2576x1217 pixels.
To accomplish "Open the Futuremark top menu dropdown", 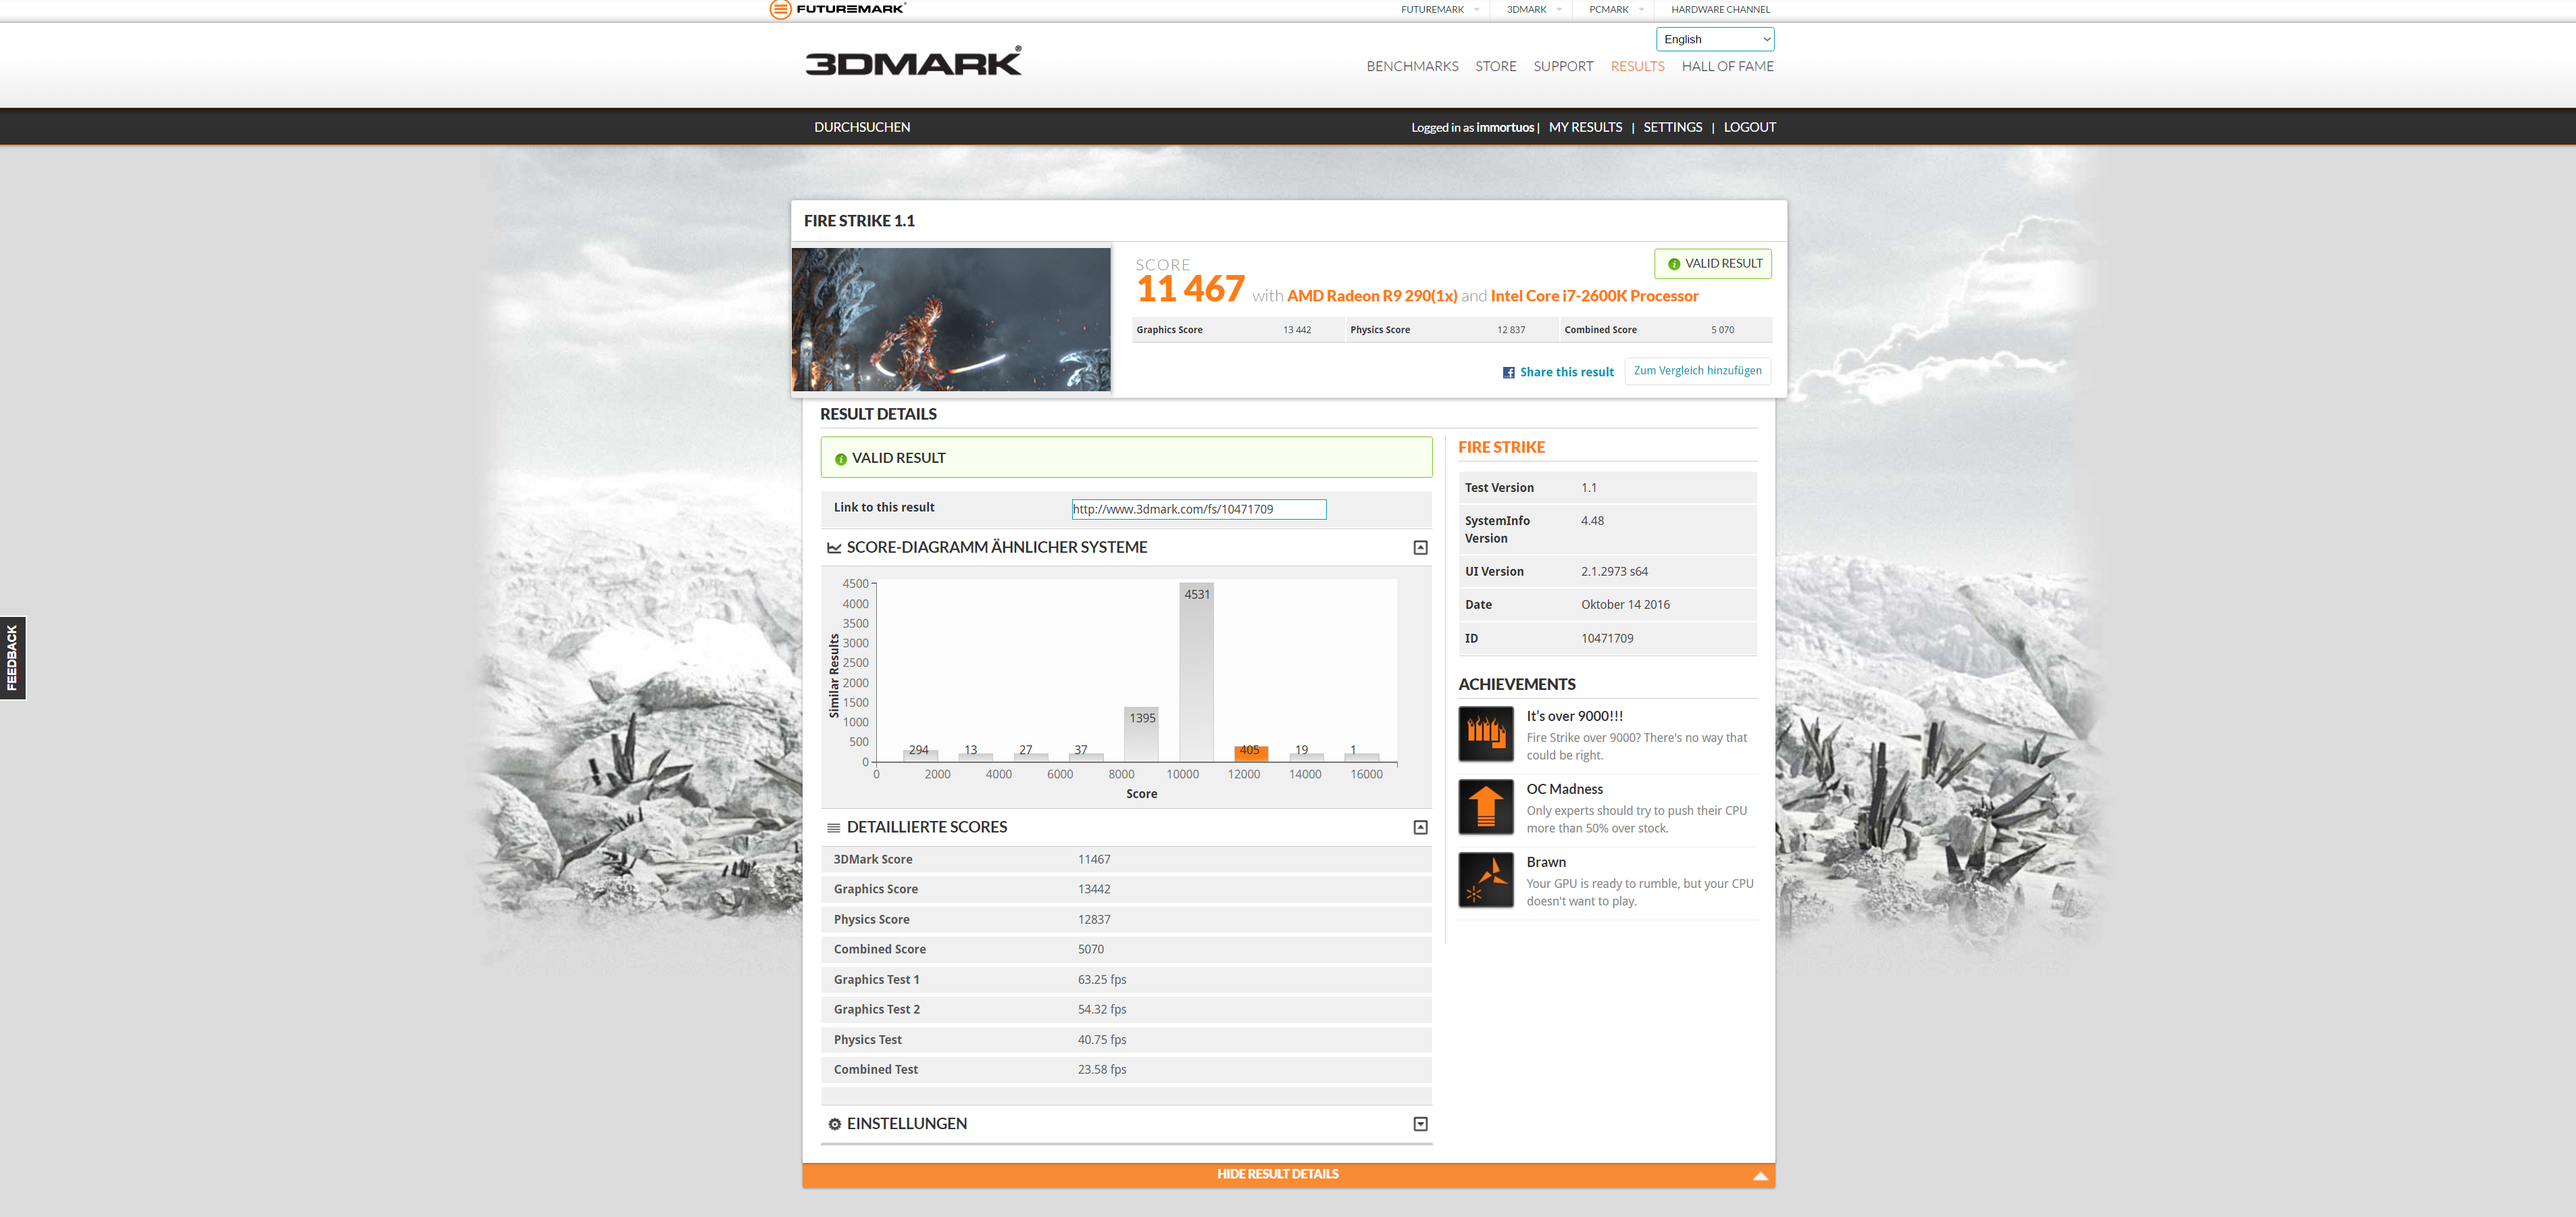I will coord(1439,10).
